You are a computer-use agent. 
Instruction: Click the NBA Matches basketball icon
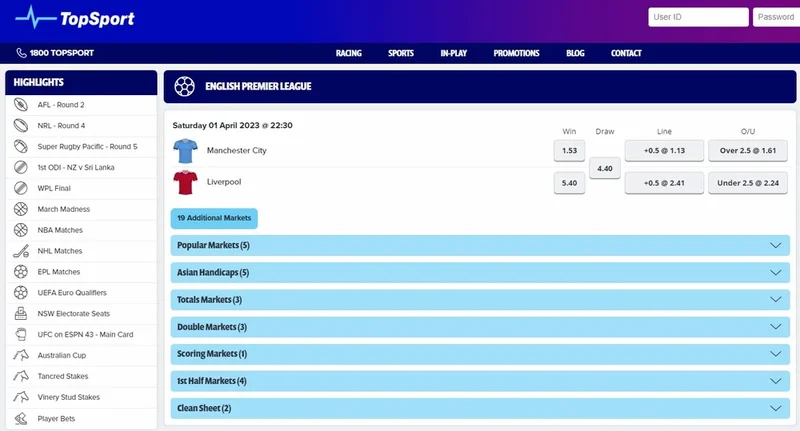click(x=21, y=230)
